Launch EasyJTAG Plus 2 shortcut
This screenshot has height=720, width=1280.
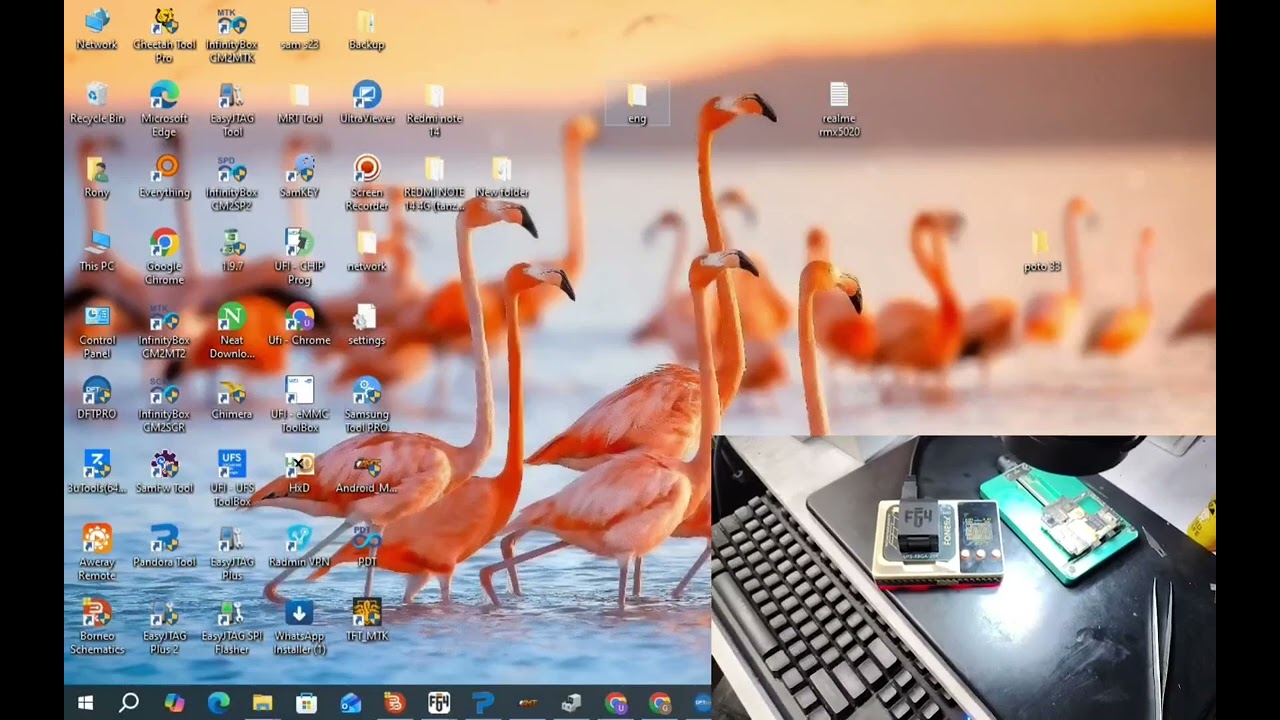[x=164, y=627]
